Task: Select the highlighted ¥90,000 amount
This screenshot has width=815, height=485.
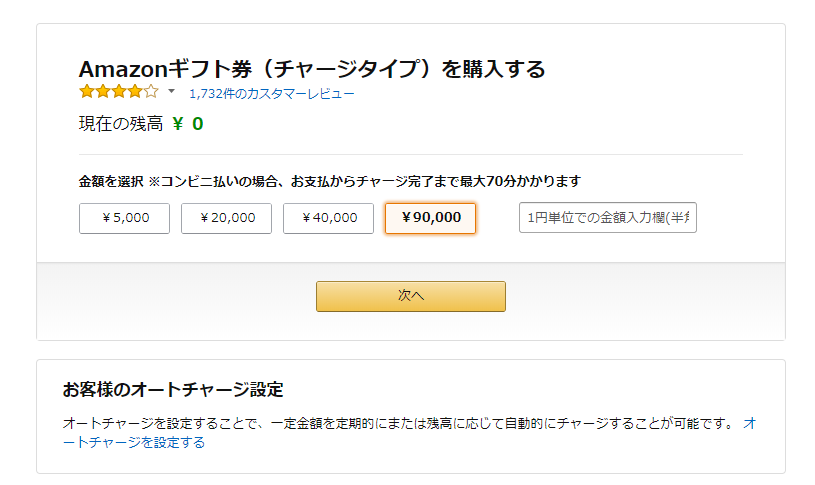Action: click(x=430, y=218)
